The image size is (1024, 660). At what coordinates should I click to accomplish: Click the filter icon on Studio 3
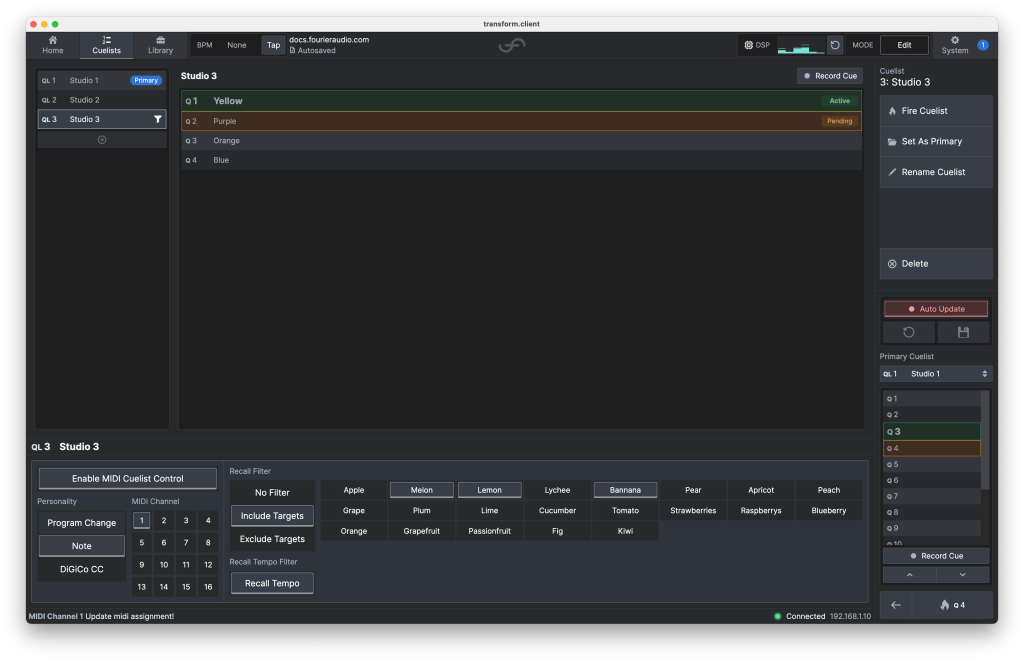click(x=157, y=119)
